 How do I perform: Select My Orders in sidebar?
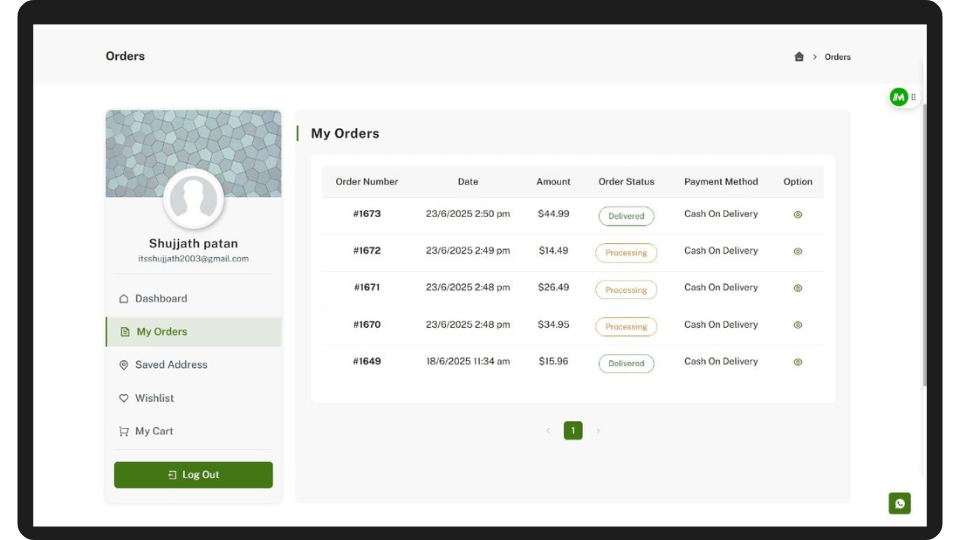pyautogui.click(x=193, y=332)
